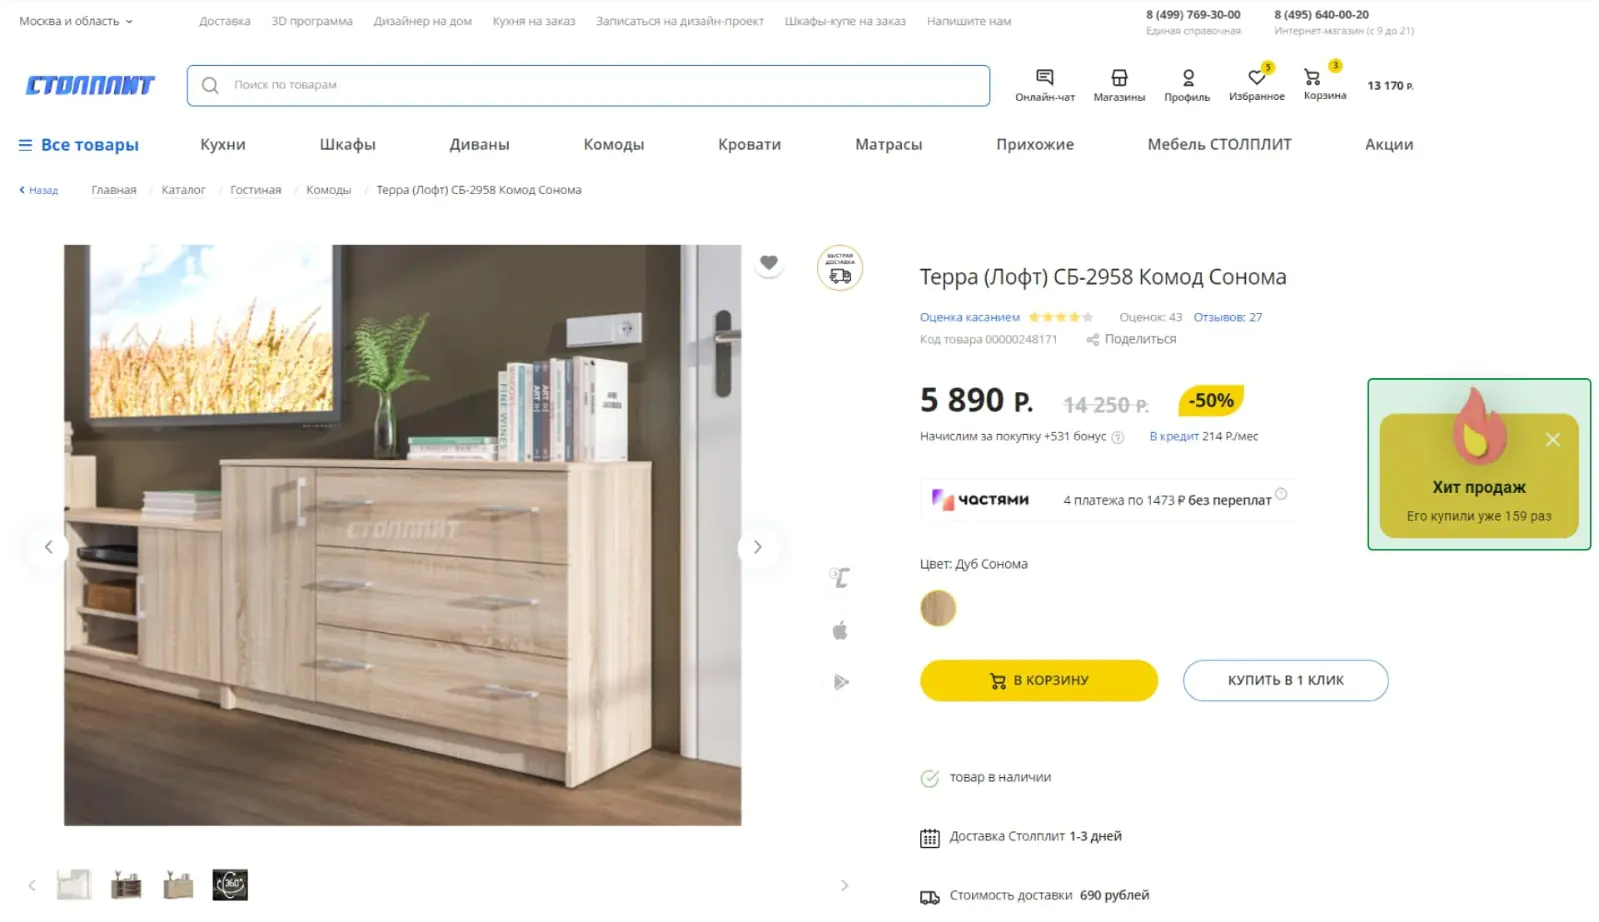Click the Google Play icon
The image size is (1599, 922).
(x=841, y=682)
